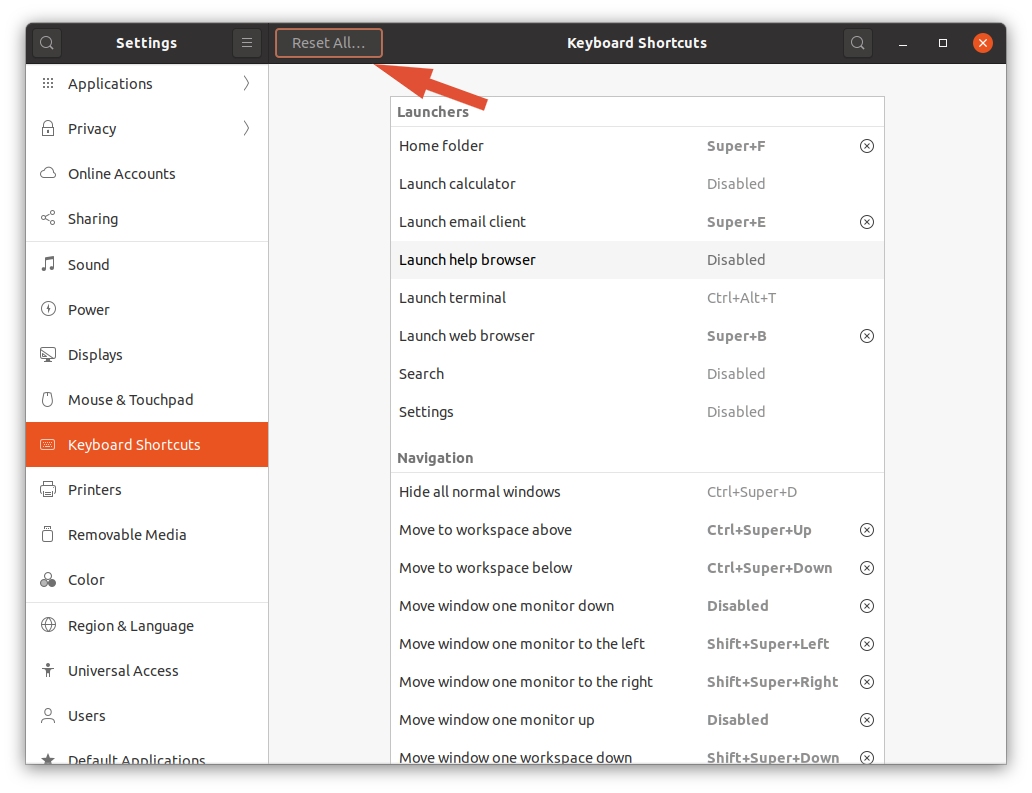
Task: Expand the Privacy chevron
Action: [x=246, y=128]
